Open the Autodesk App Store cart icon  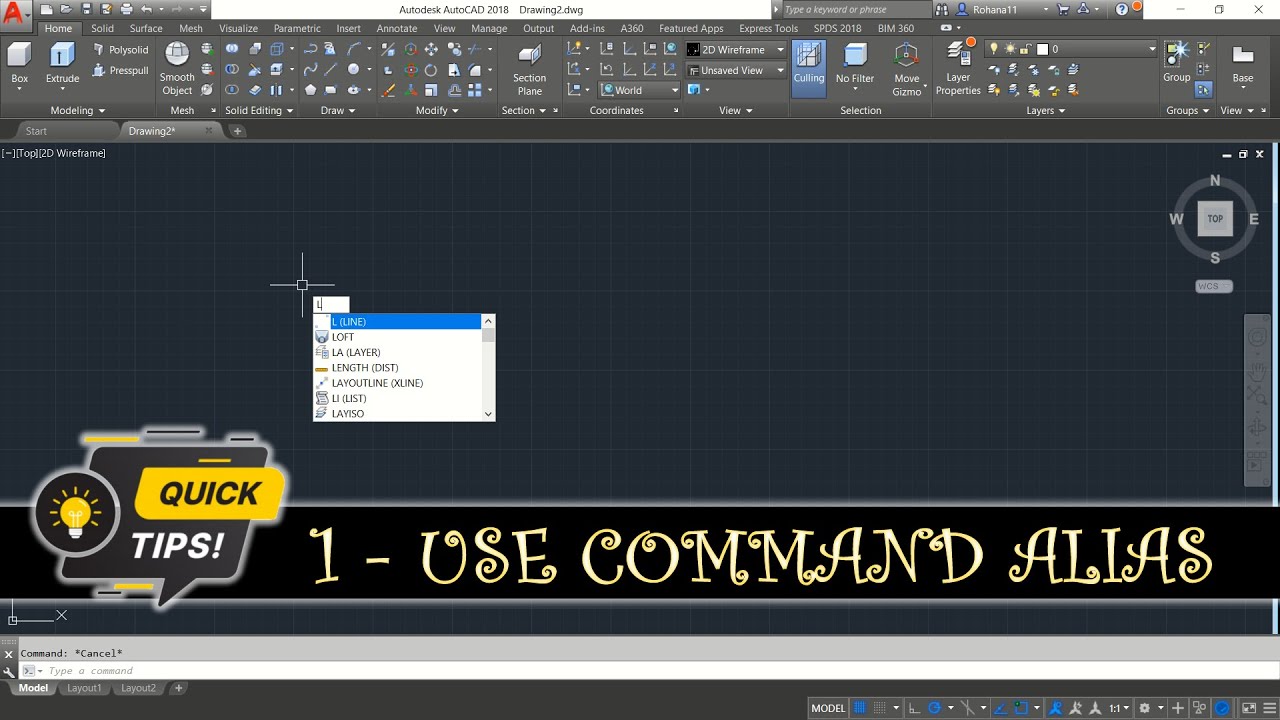tap(1064, 9)
